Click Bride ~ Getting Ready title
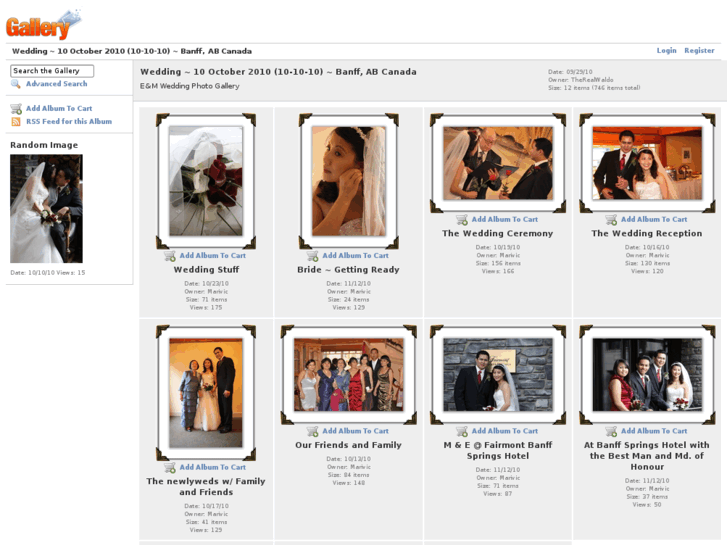This screenshot has height=545, width=727. (348, 269)
